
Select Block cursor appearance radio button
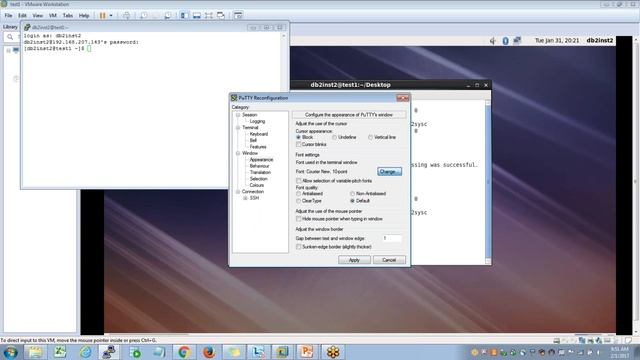coord(298,138)
